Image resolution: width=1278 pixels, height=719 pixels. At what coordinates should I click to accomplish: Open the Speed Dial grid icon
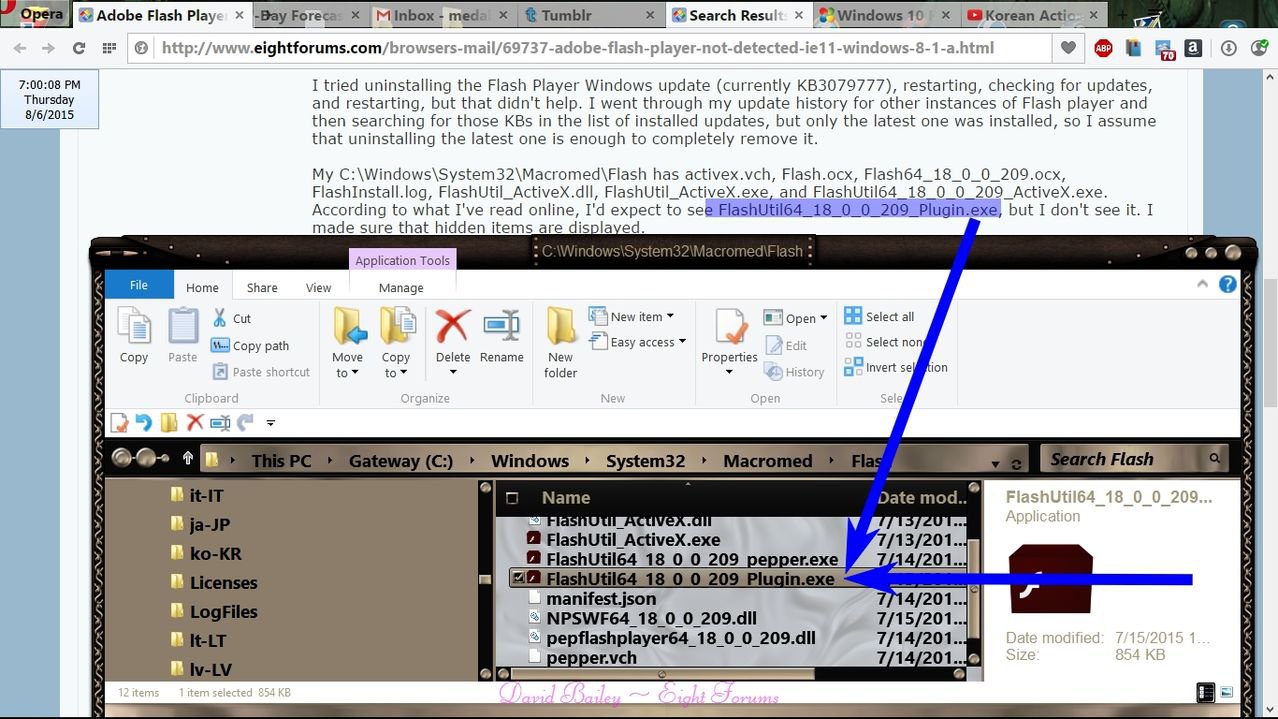108,48
